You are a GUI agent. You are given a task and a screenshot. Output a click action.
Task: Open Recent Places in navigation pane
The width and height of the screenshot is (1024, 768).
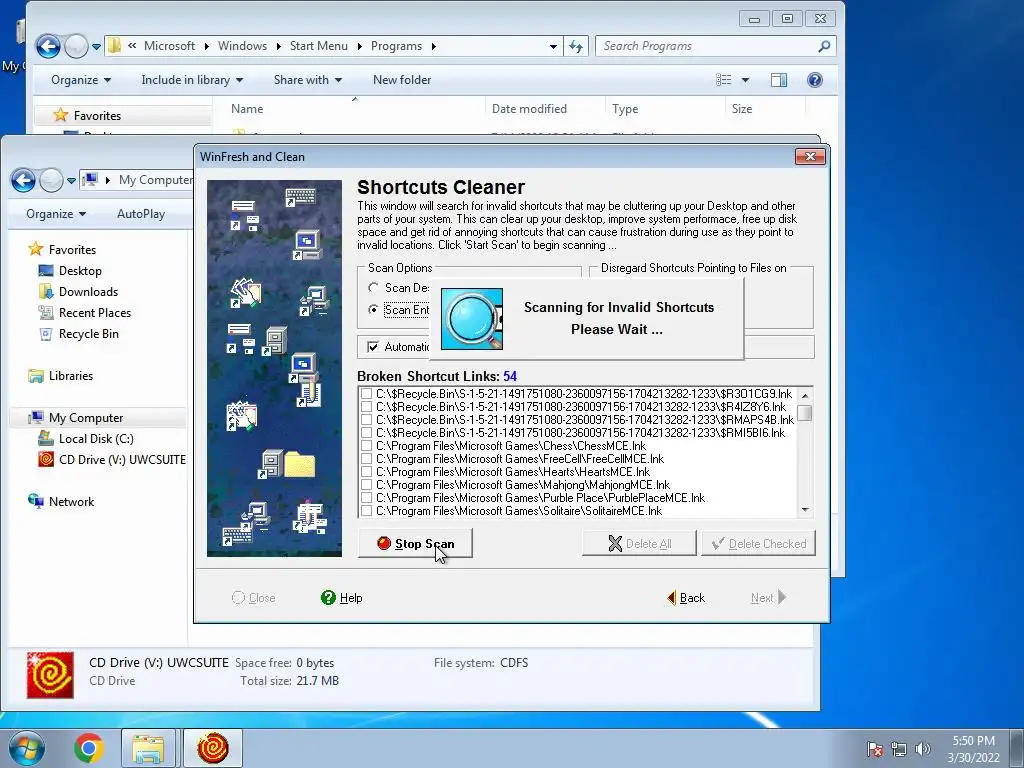(95, 312)
